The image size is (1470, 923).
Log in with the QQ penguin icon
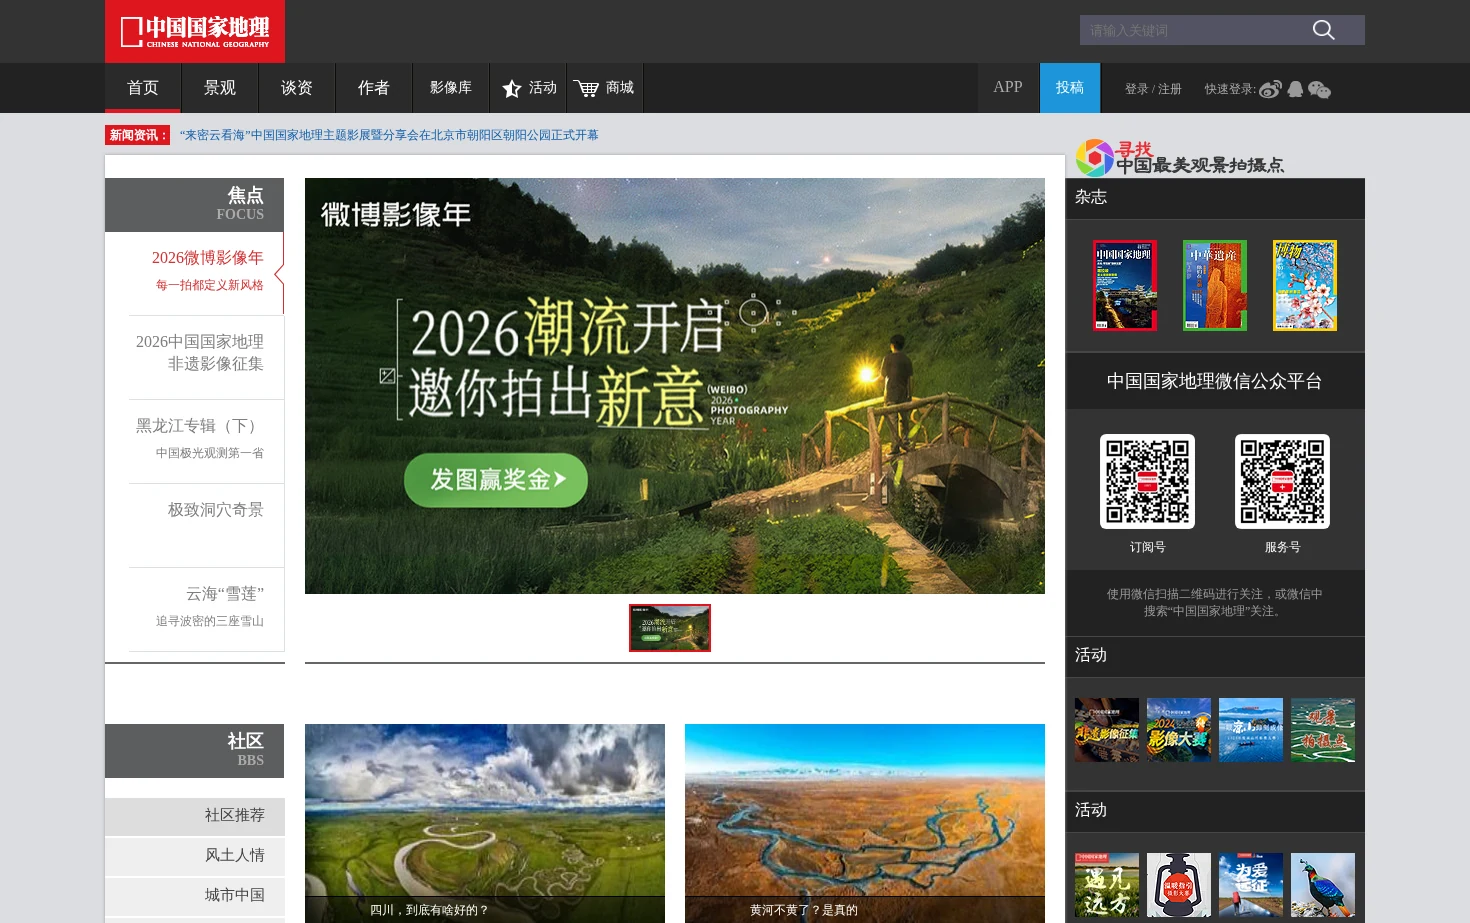1296,89
